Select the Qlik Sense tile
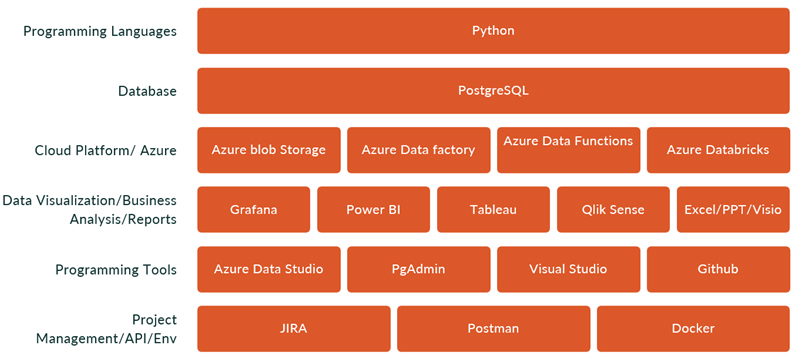The image size is (797, 362). click(x=614, y=209)
